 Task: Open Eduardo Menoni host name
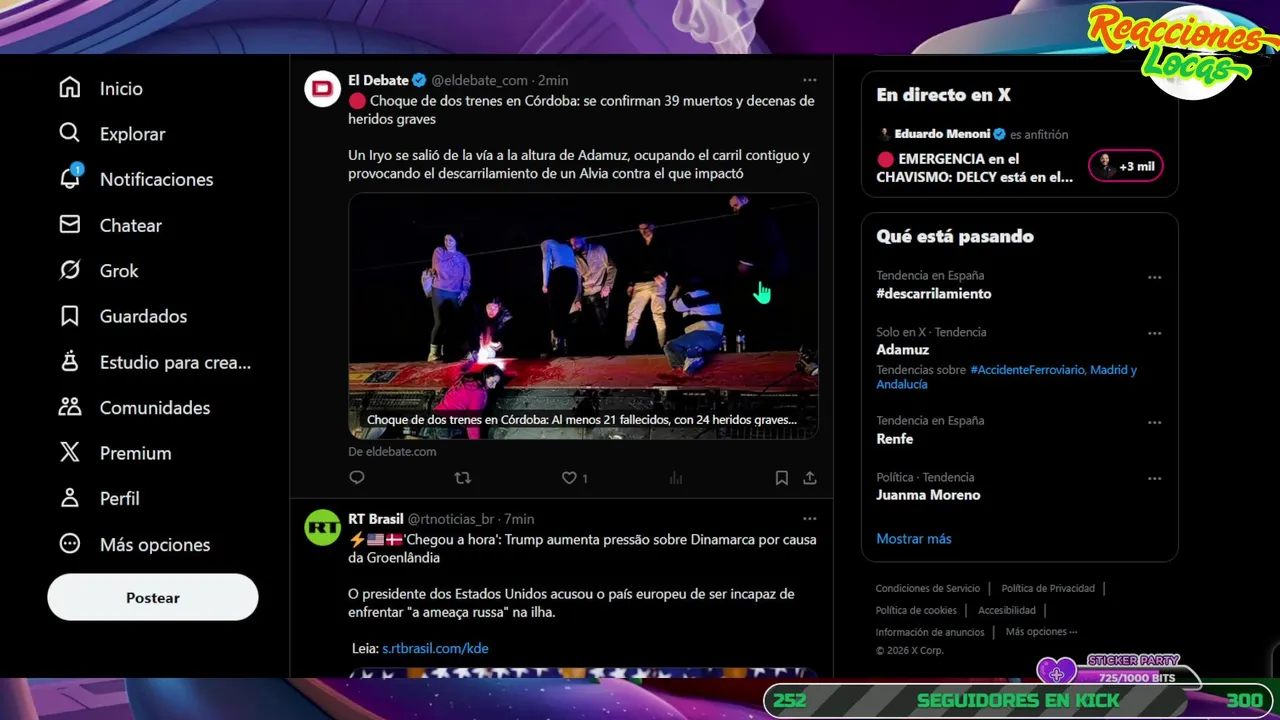click(941, 134)
